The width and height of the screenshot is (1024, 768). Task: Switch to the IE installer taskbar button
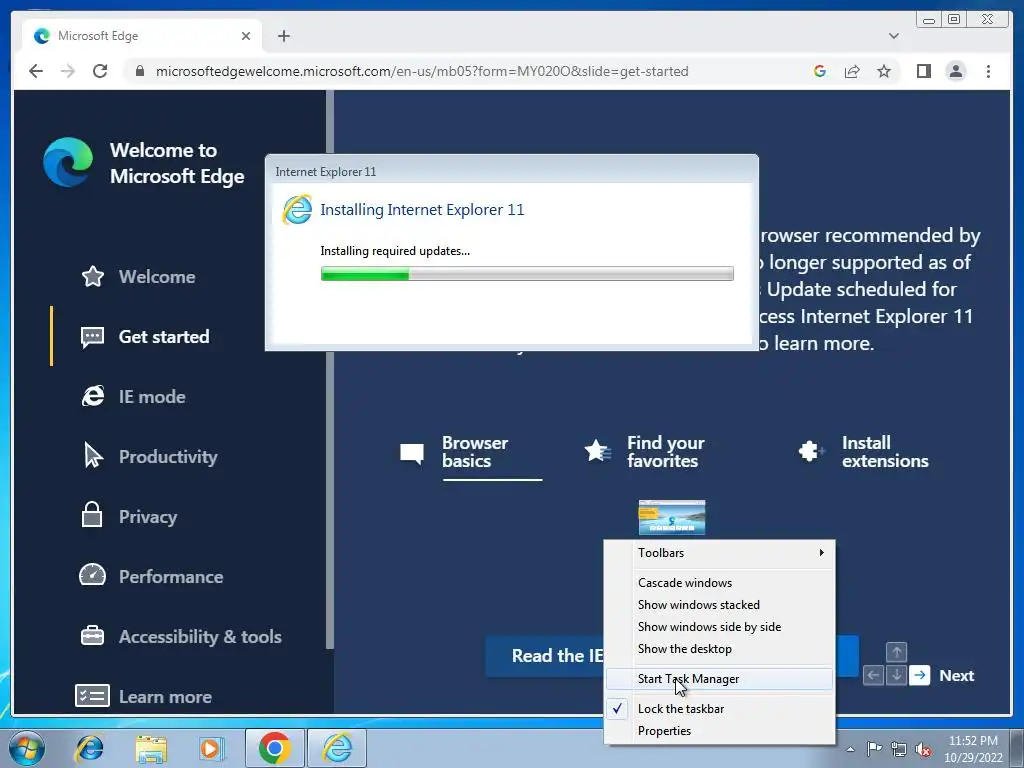(x=337, y=748)
